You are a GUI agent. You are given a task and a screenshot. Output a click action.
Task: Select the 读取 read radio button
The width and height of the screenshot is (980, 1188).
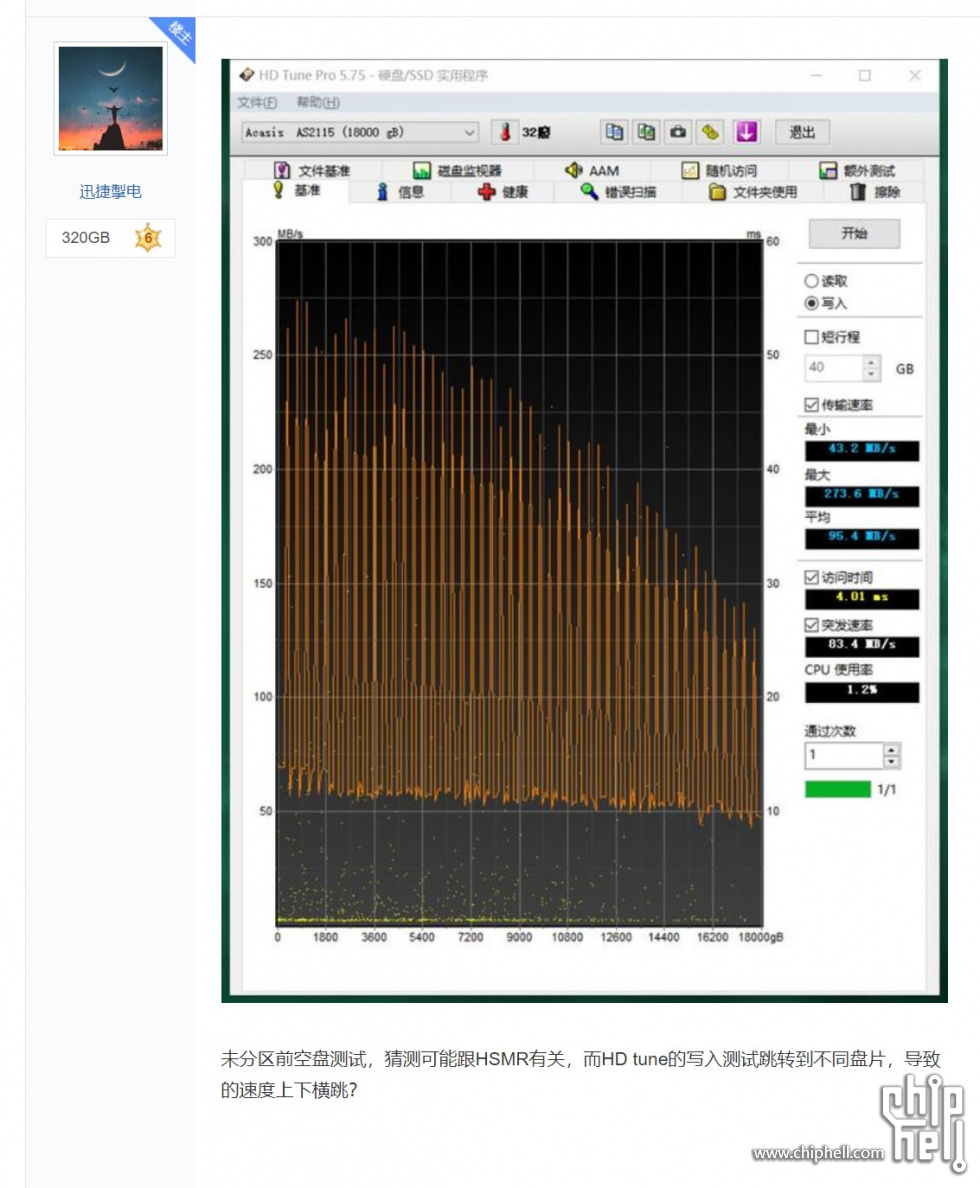point(812,281)
